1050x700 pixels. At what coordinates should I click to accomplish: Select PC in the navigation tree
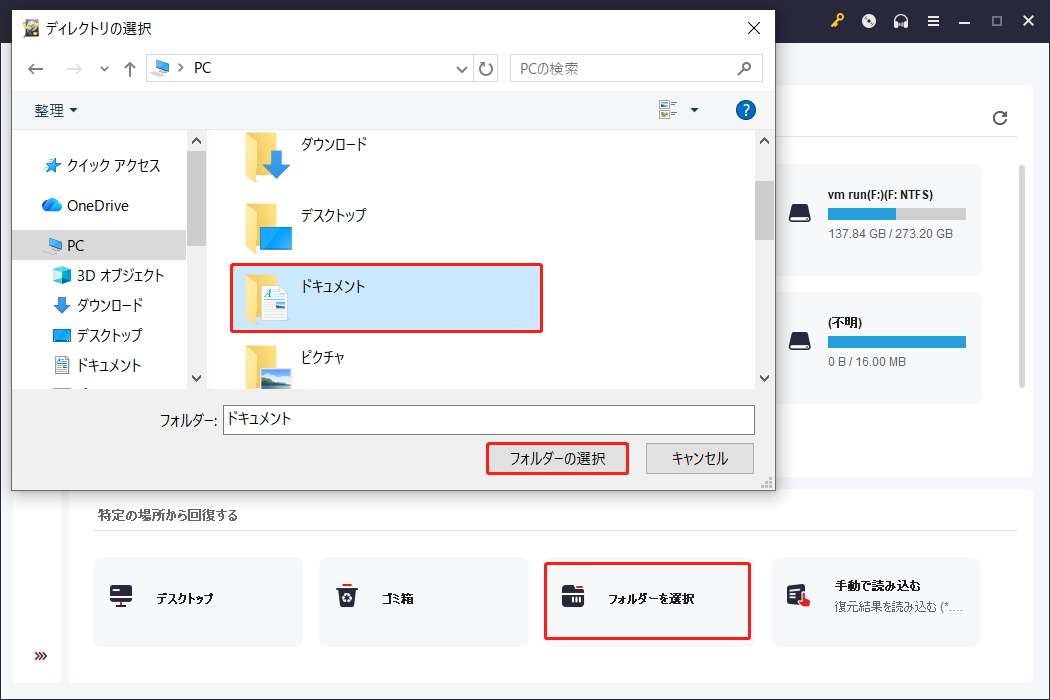99,245
